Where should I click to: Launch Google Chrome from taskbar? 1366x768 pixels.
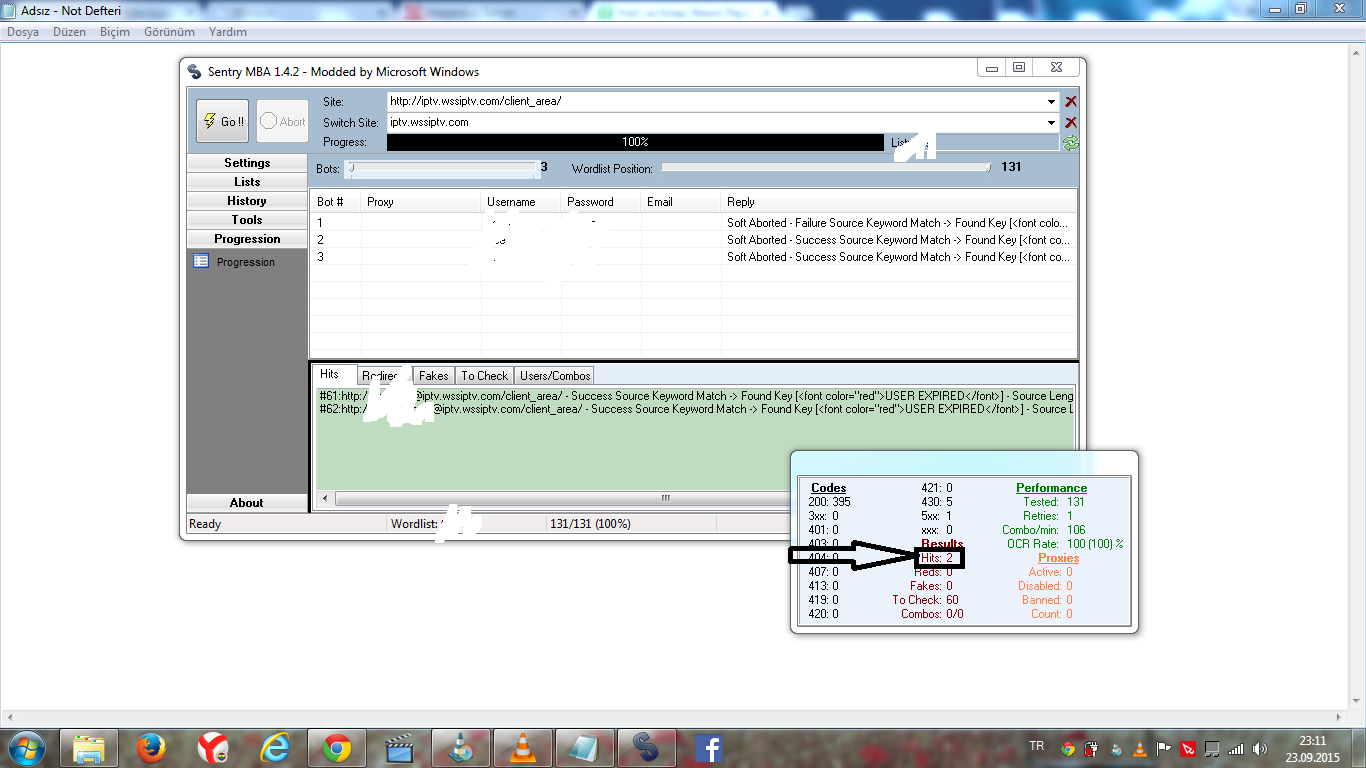click(x=336, y=748)
